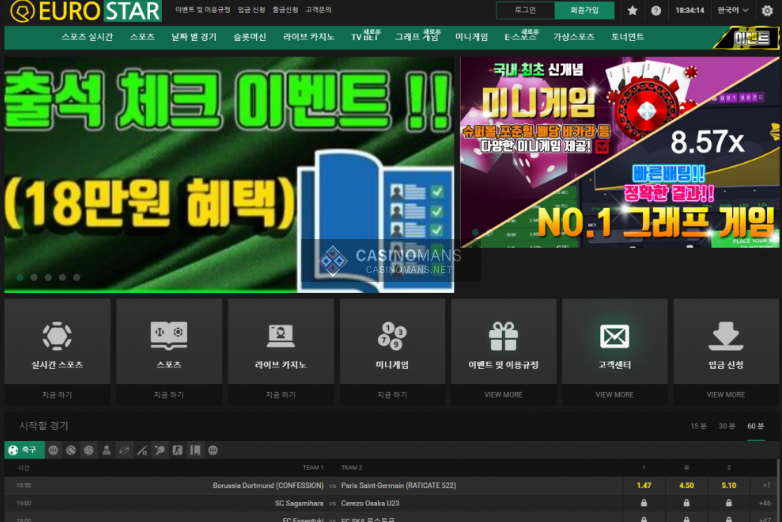Click the 로그인 button
782x522 pixels.
pyautogui.click(x=525, y=10)
